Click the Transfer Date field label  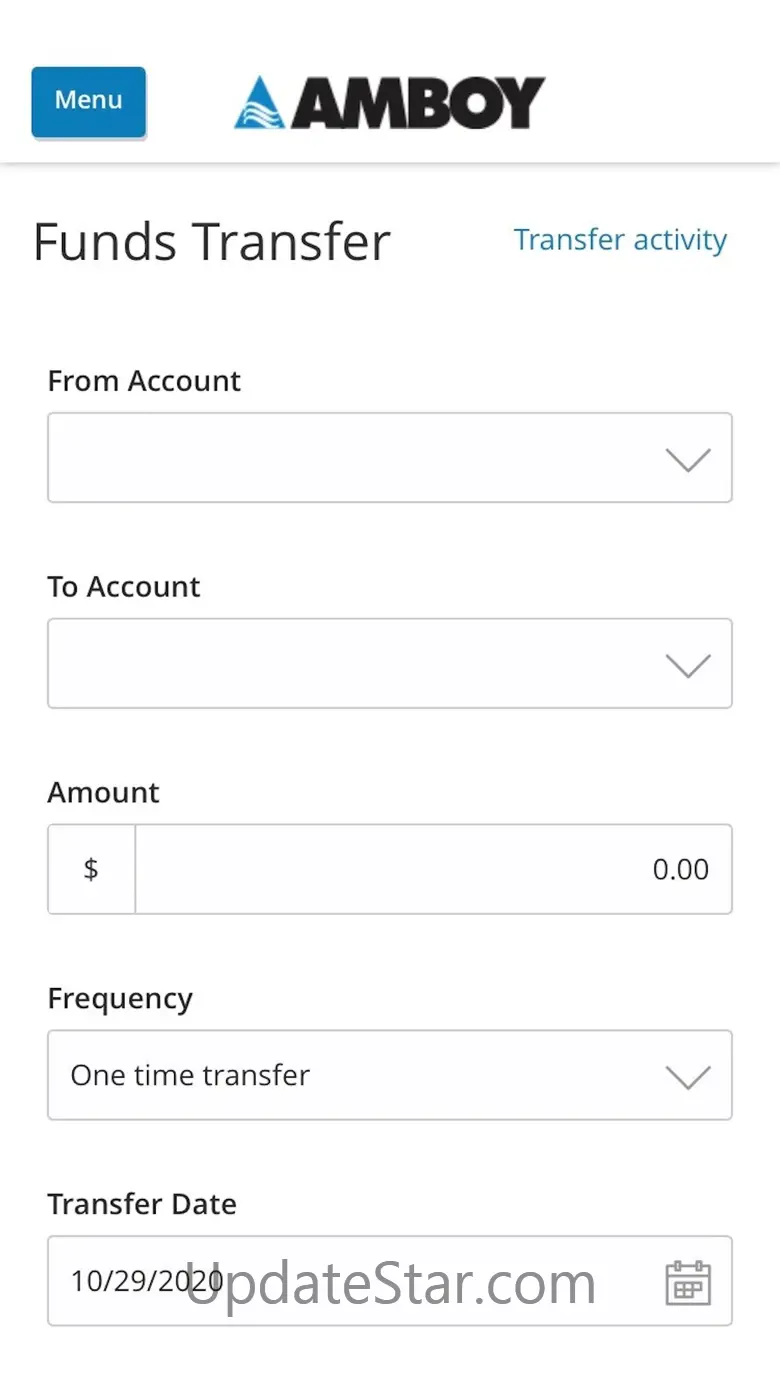(x=142, y=1204)
